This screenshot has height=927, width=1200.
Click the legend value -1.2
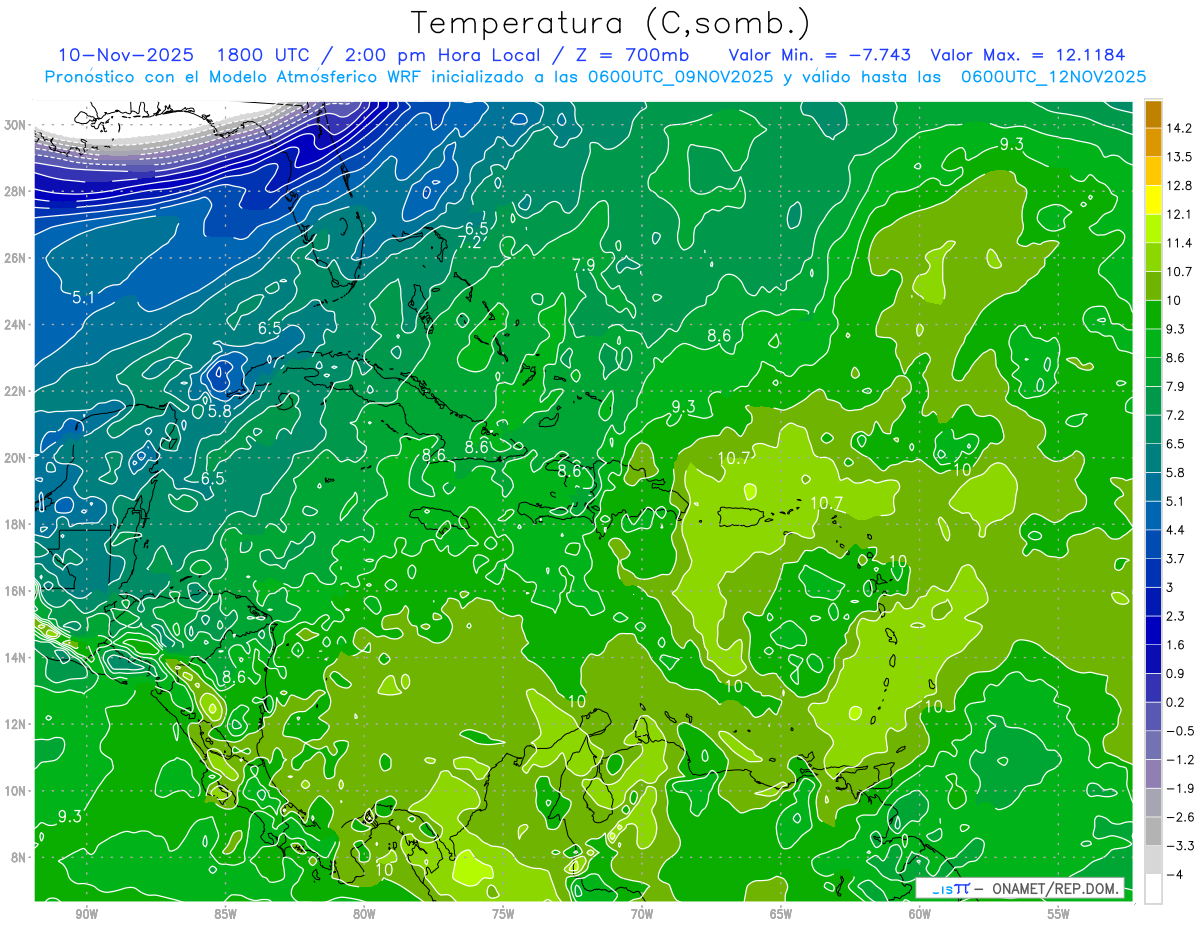(x=1180, y=760)
